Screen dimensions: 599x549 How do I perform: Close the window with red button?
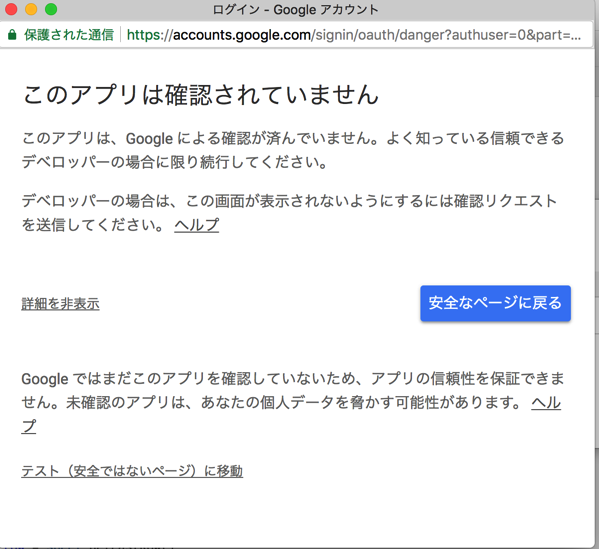pos(11,9)
